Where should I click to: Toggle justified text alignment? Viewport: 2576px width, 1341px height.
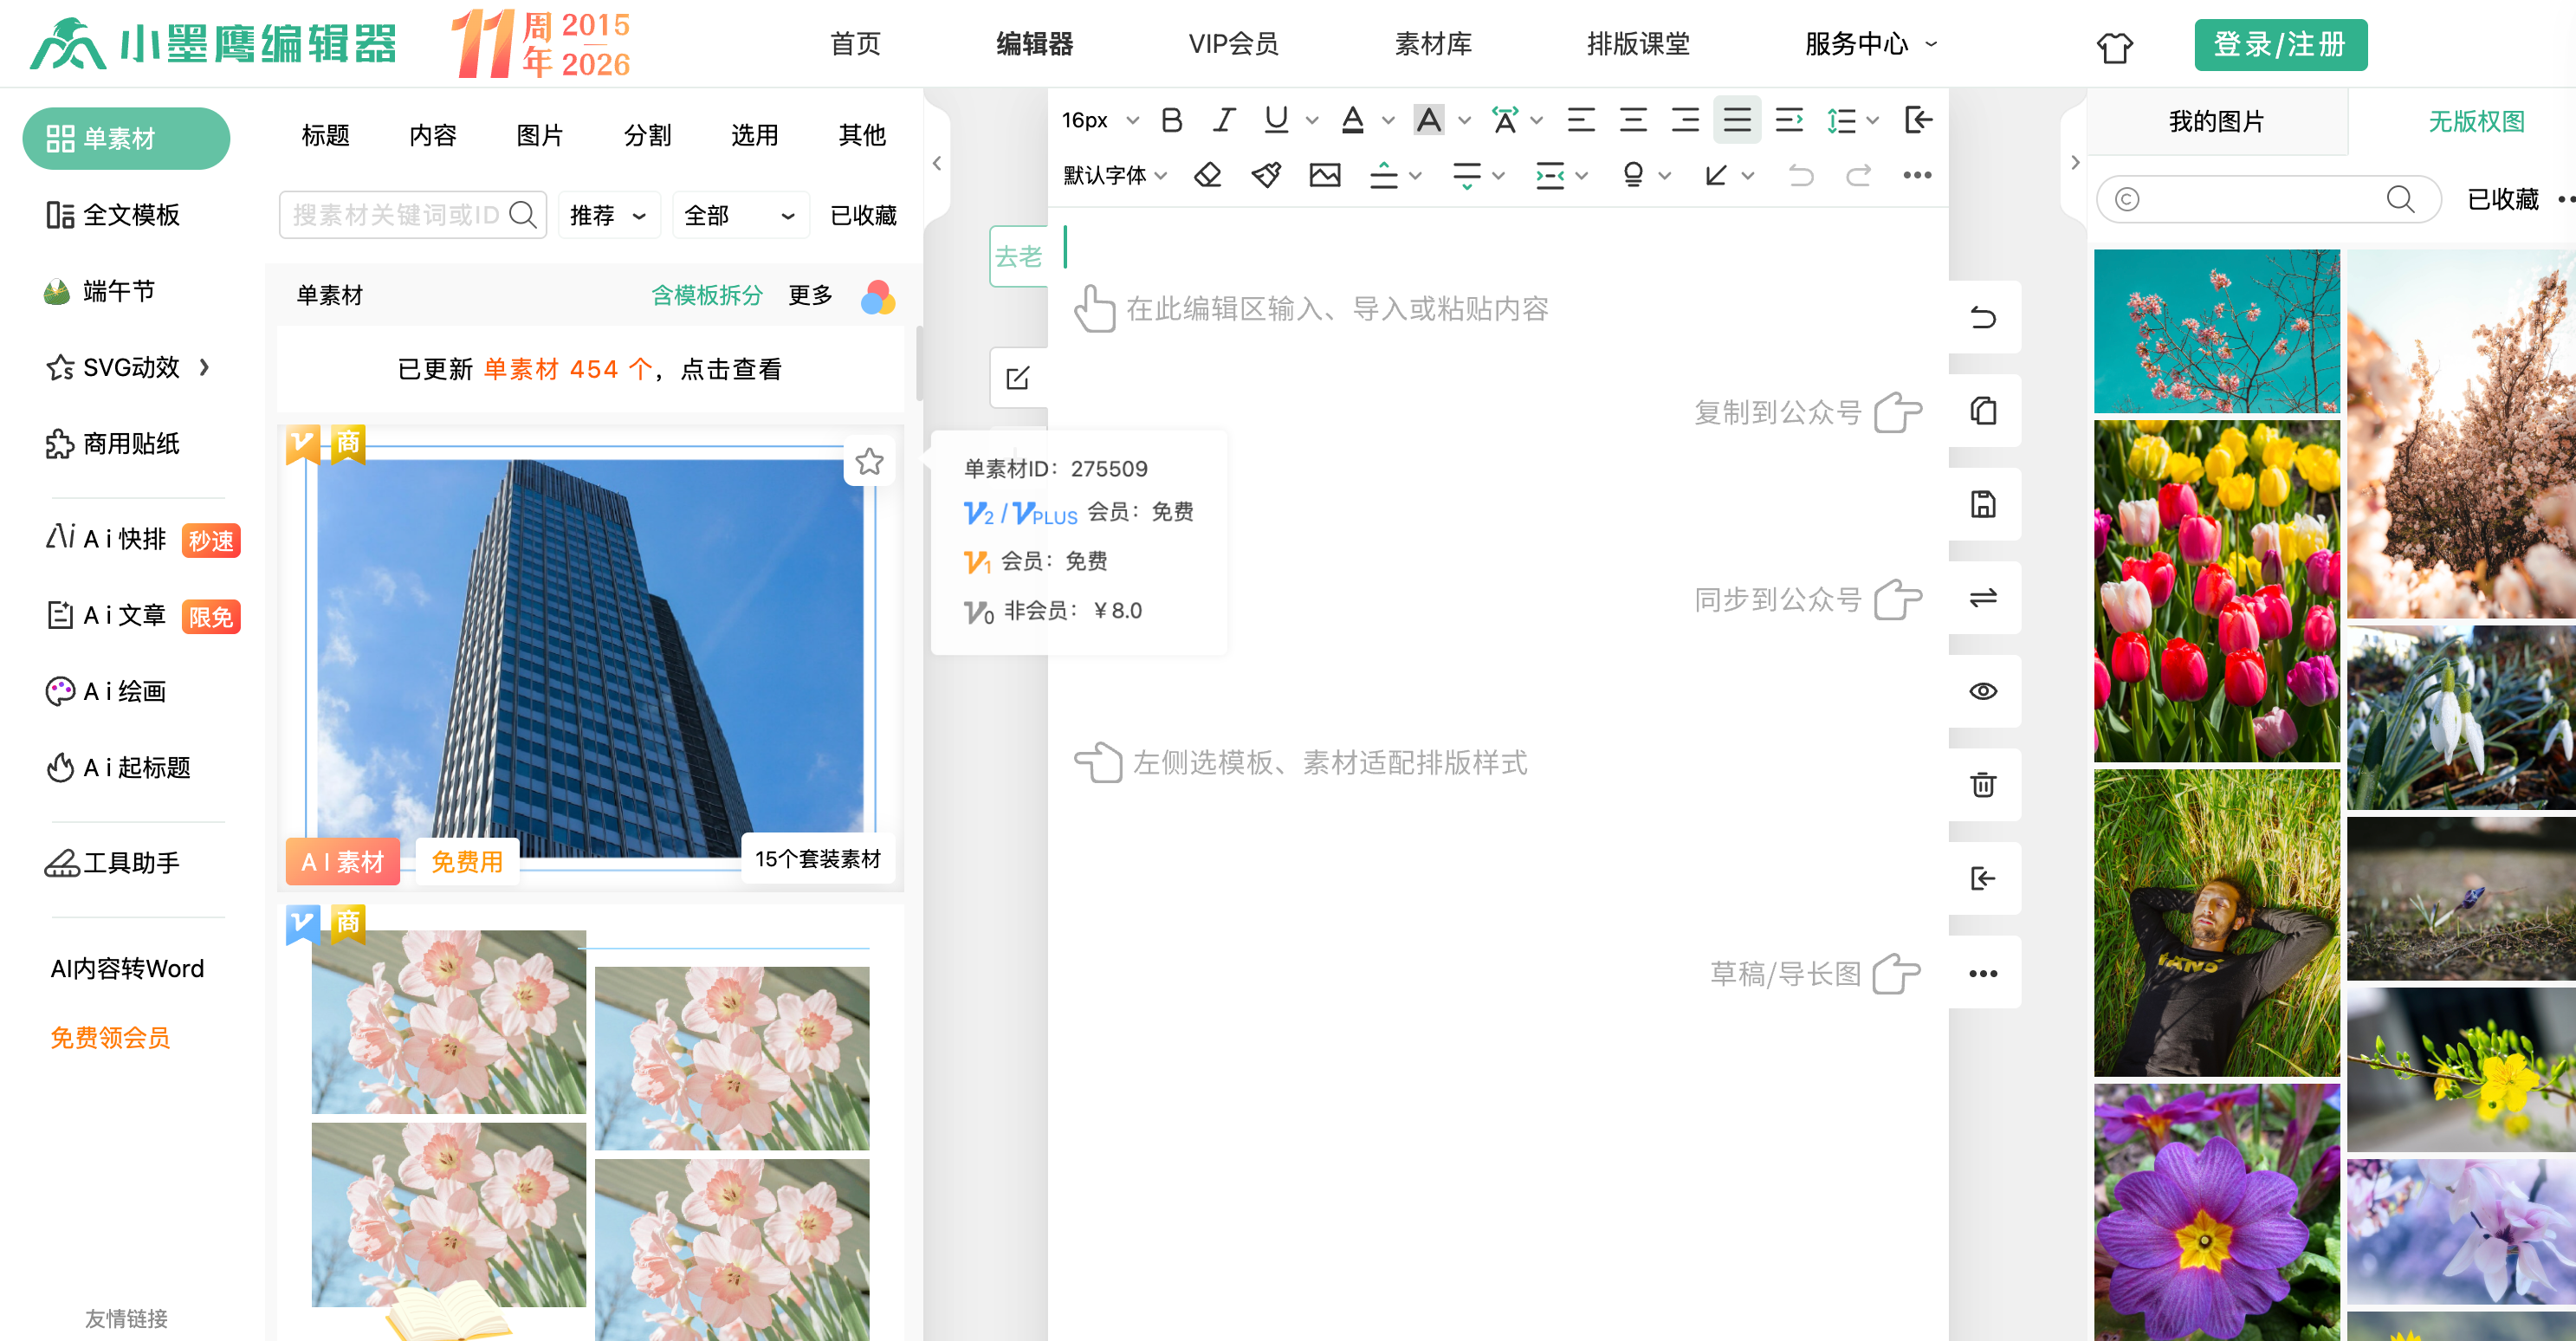(1737, 120)
